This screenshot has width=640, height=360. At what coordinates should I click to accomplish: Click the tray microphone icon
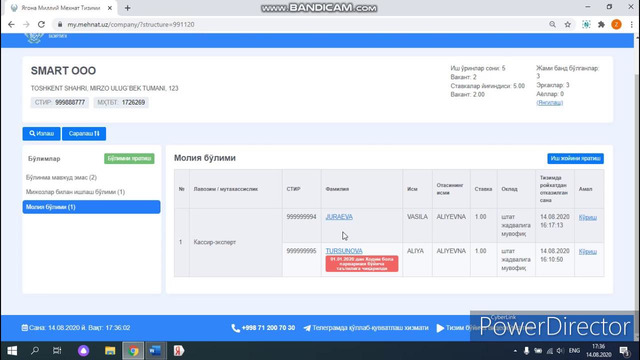527,351
